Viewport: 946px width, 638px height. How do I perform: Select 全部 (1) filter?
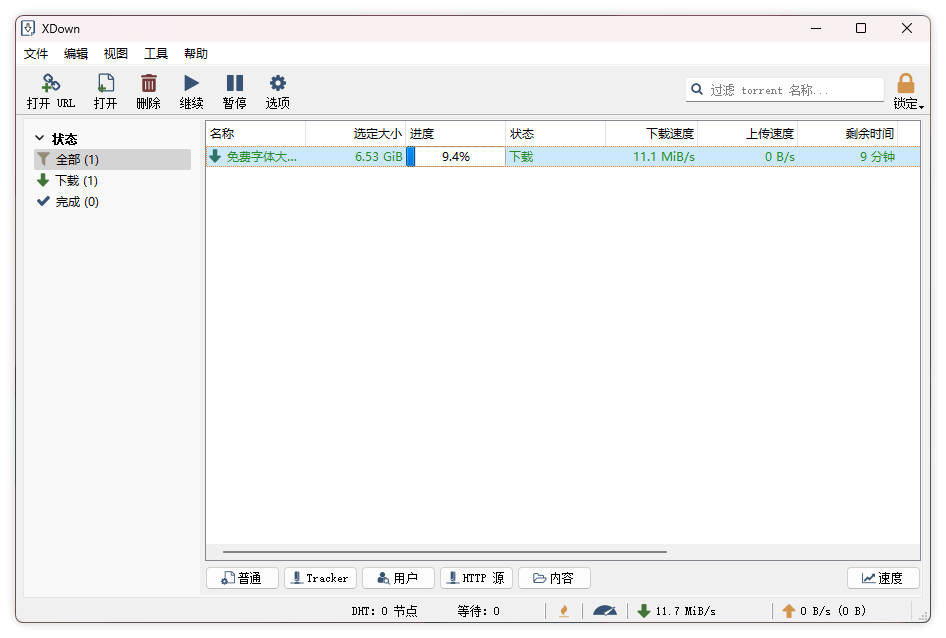tap(113, 159)
